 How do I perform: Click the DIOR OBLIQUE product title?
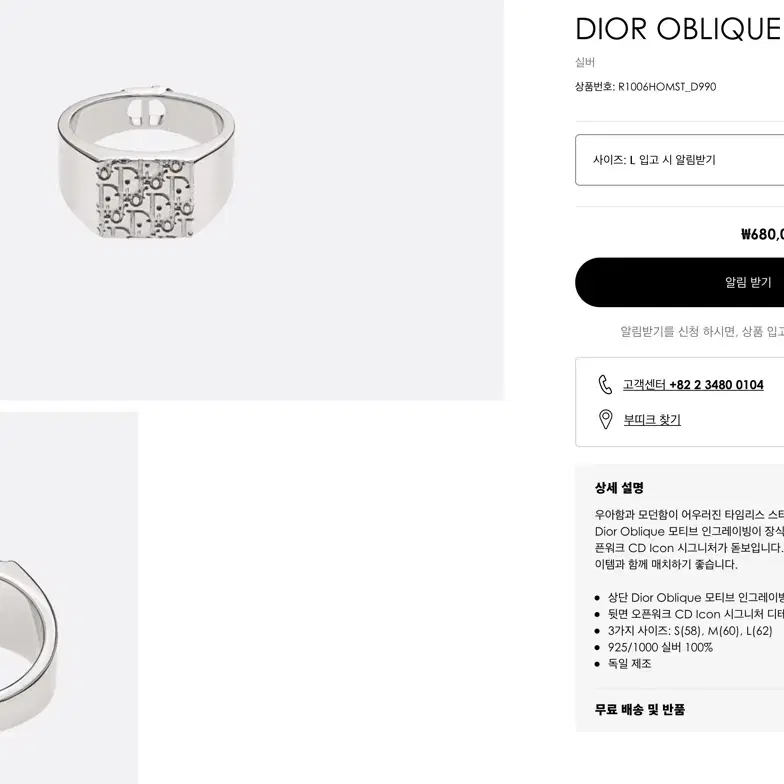coord(678,28)
